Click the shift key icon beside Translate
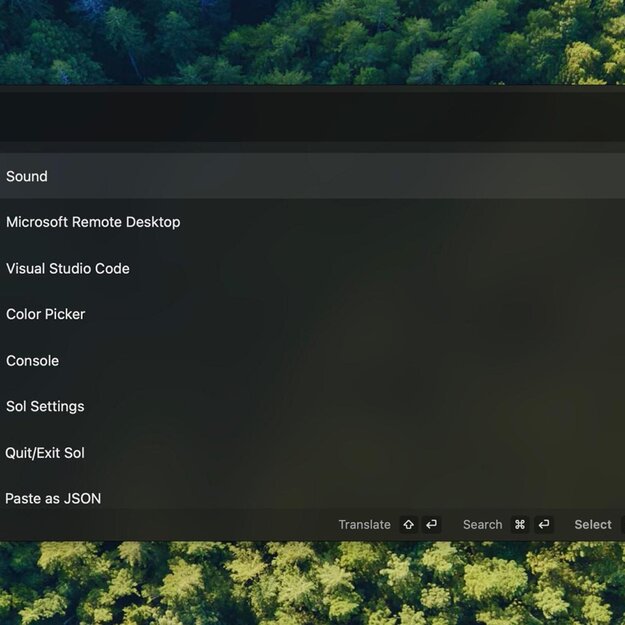The width and height of the screenshot is (625, 625). coord(409,525)
